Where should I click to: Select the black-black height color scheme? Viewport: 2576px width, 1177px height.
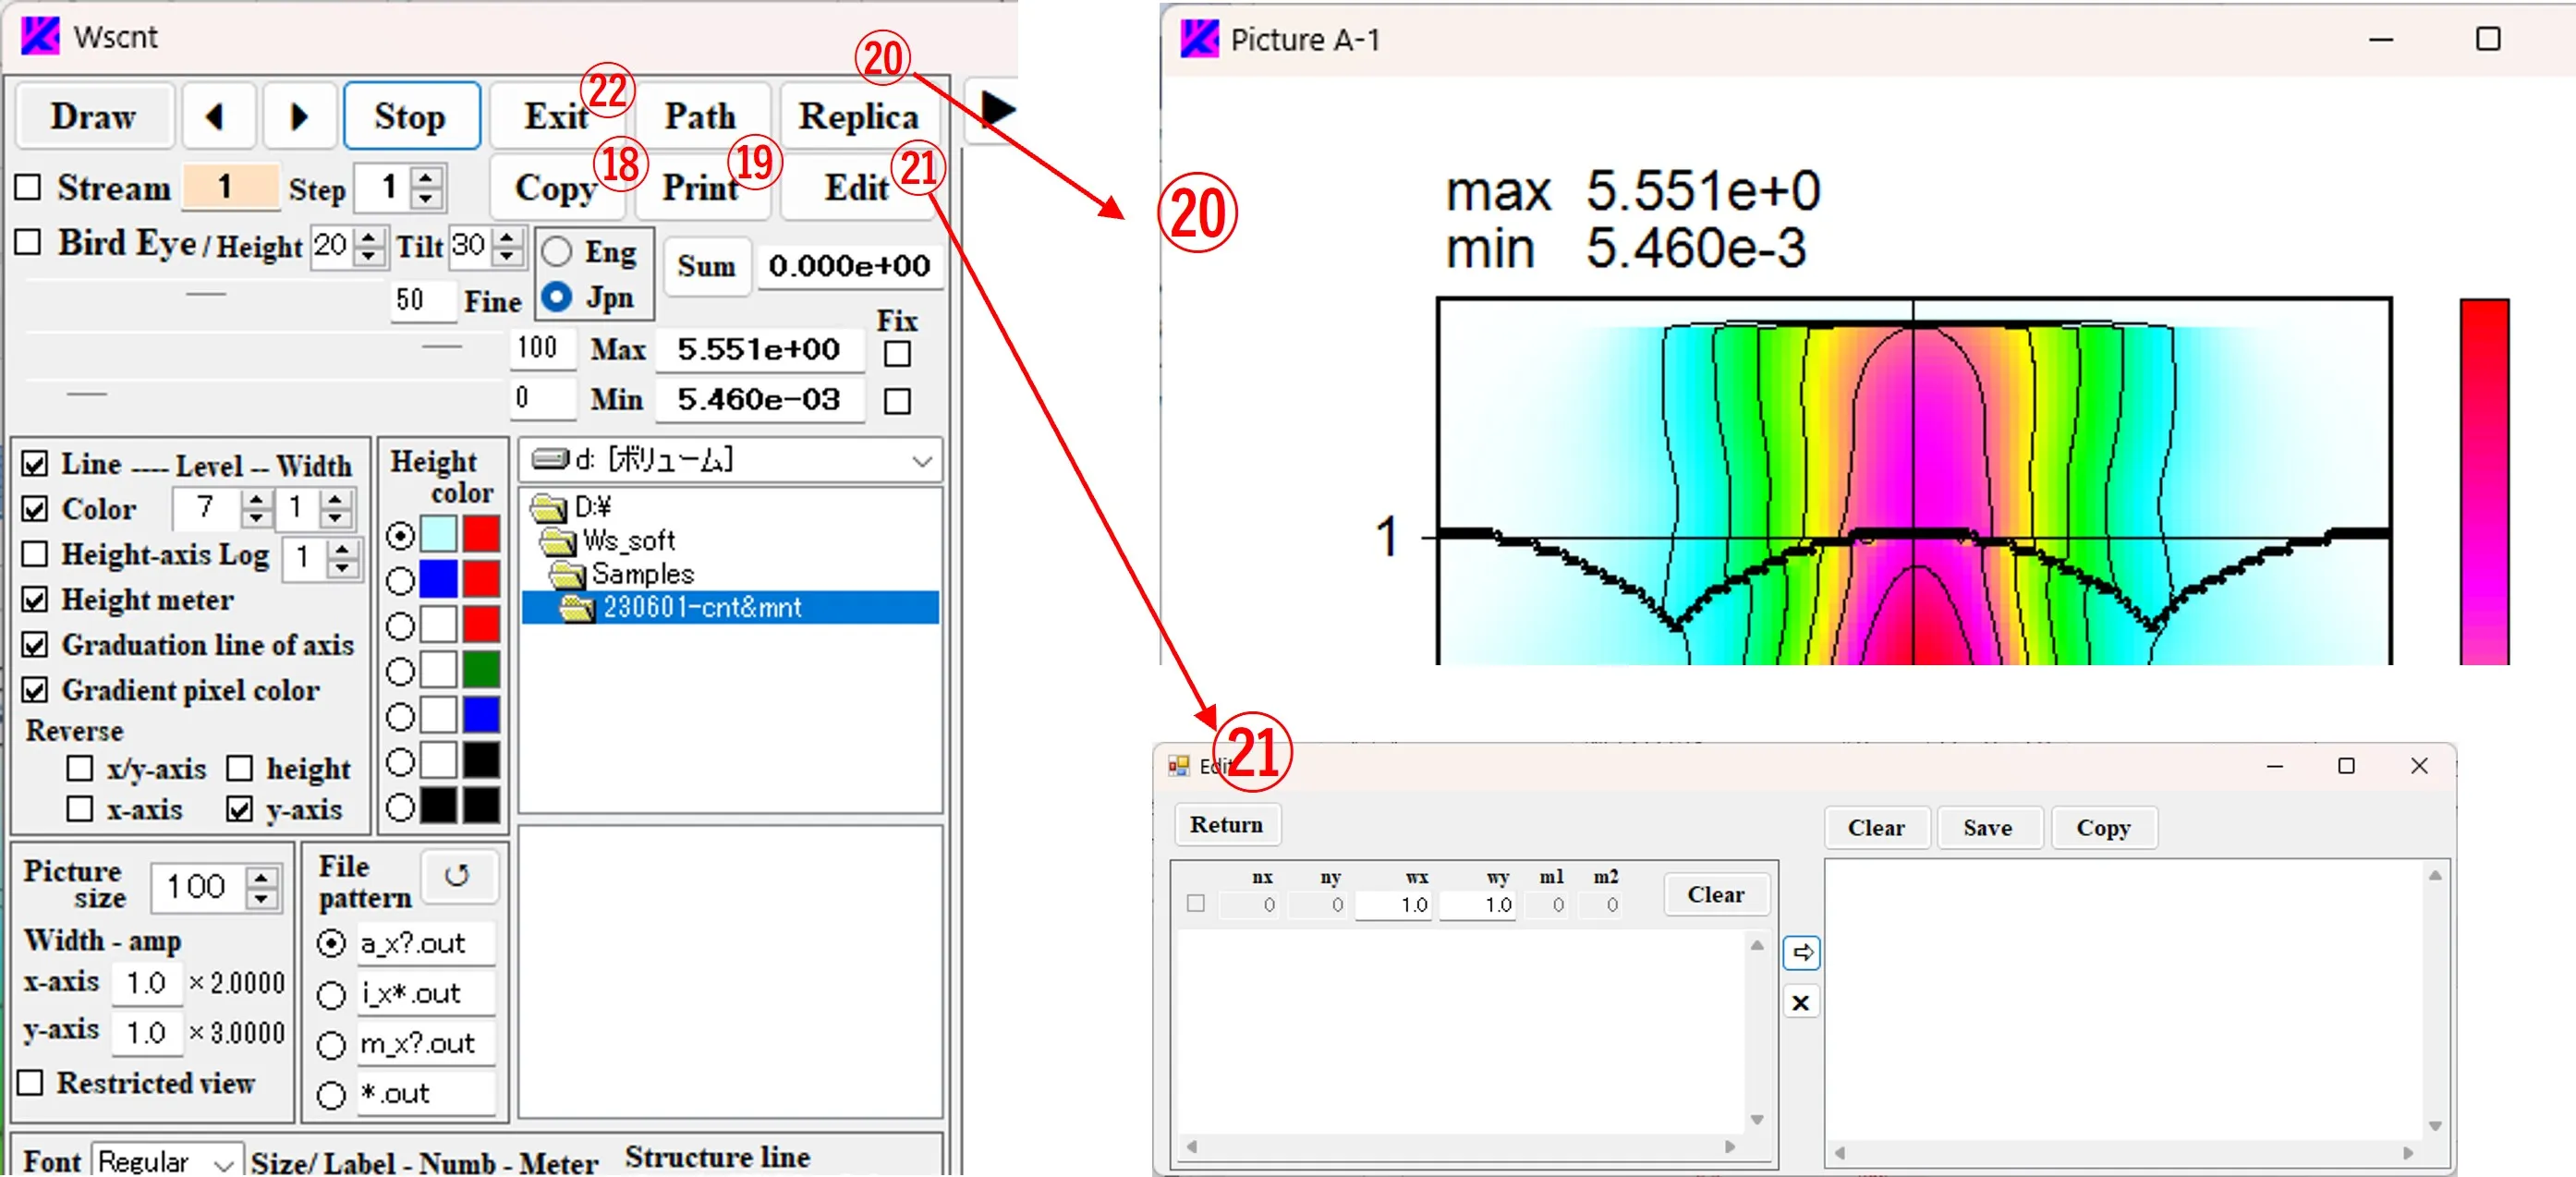coord(400,808)
